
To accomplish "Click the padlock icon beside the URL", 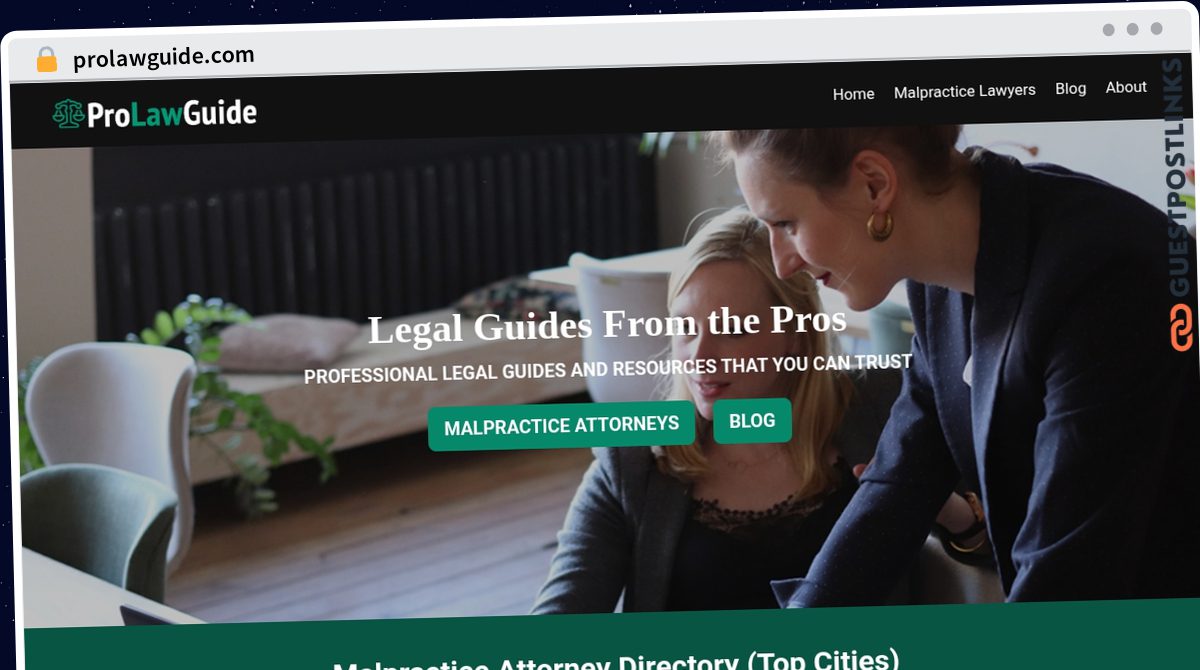I will point(47,60).
